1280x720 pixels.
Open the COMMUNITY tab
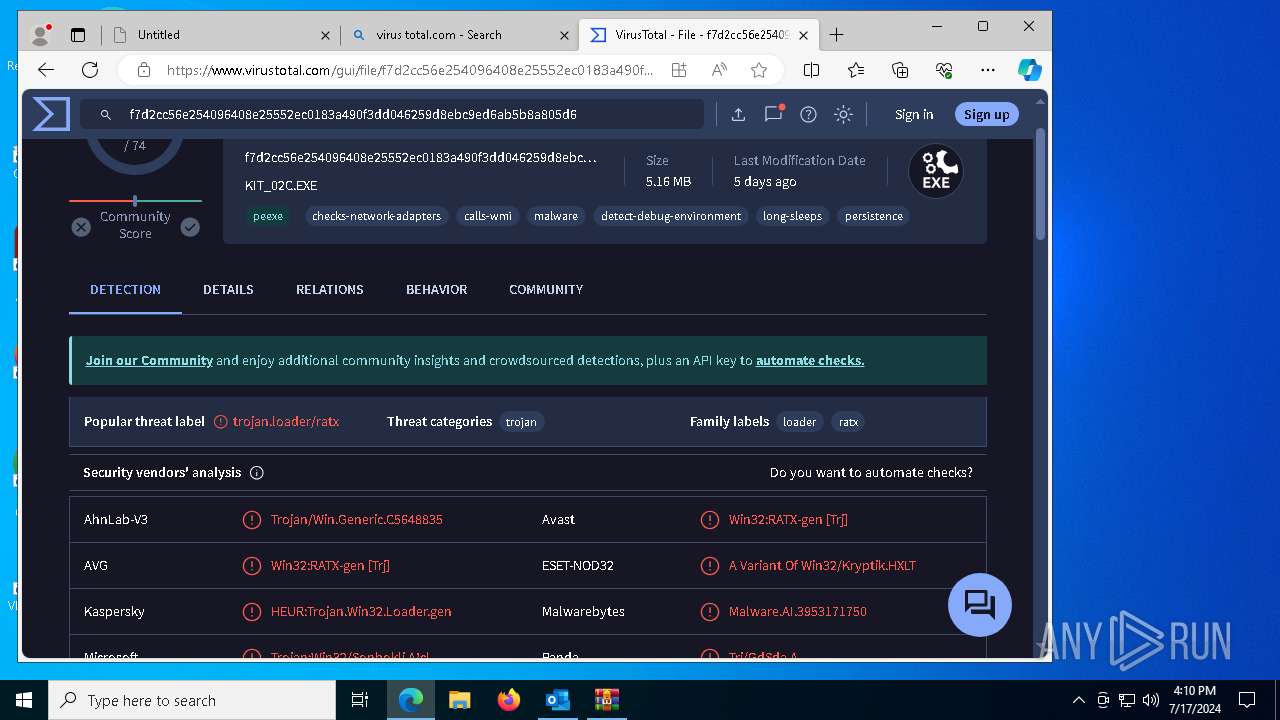(x=546, y=289)
